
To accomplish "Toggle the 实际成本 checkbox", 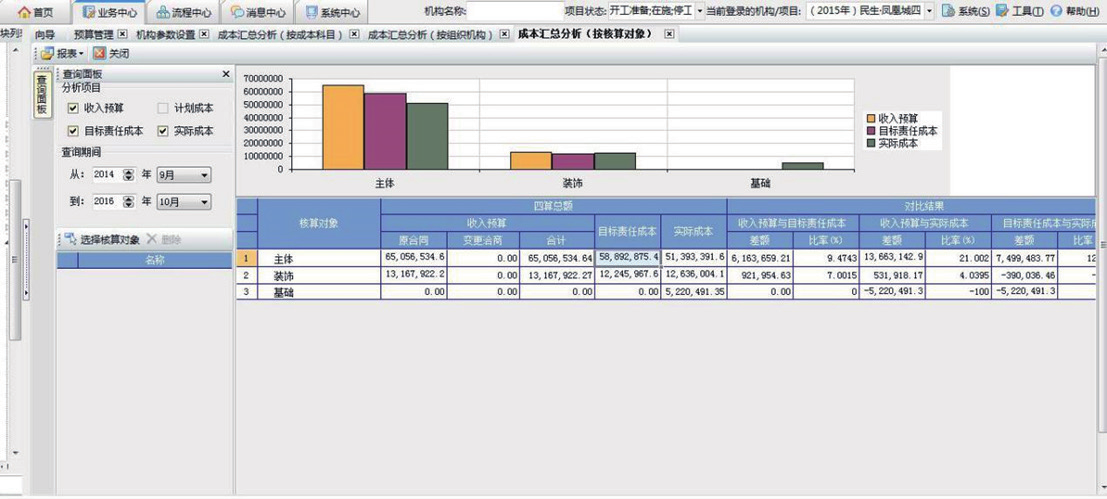I will [163, 131].
